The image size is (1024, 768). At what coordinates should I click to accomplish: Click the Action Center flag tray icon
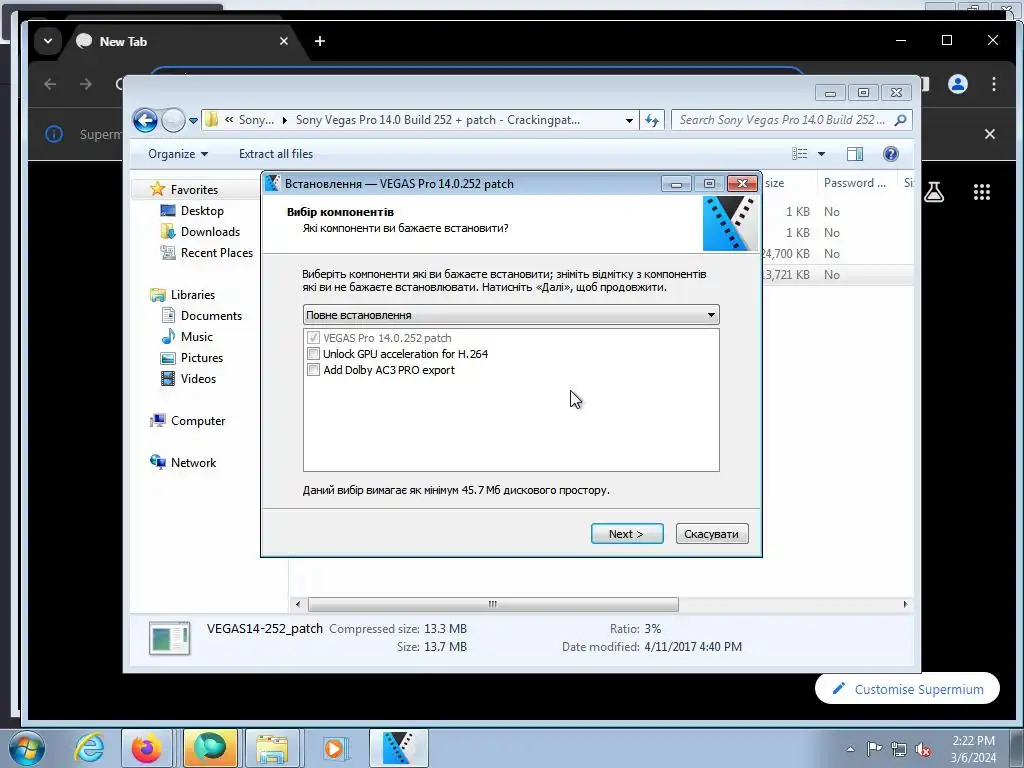coord(874,749)
